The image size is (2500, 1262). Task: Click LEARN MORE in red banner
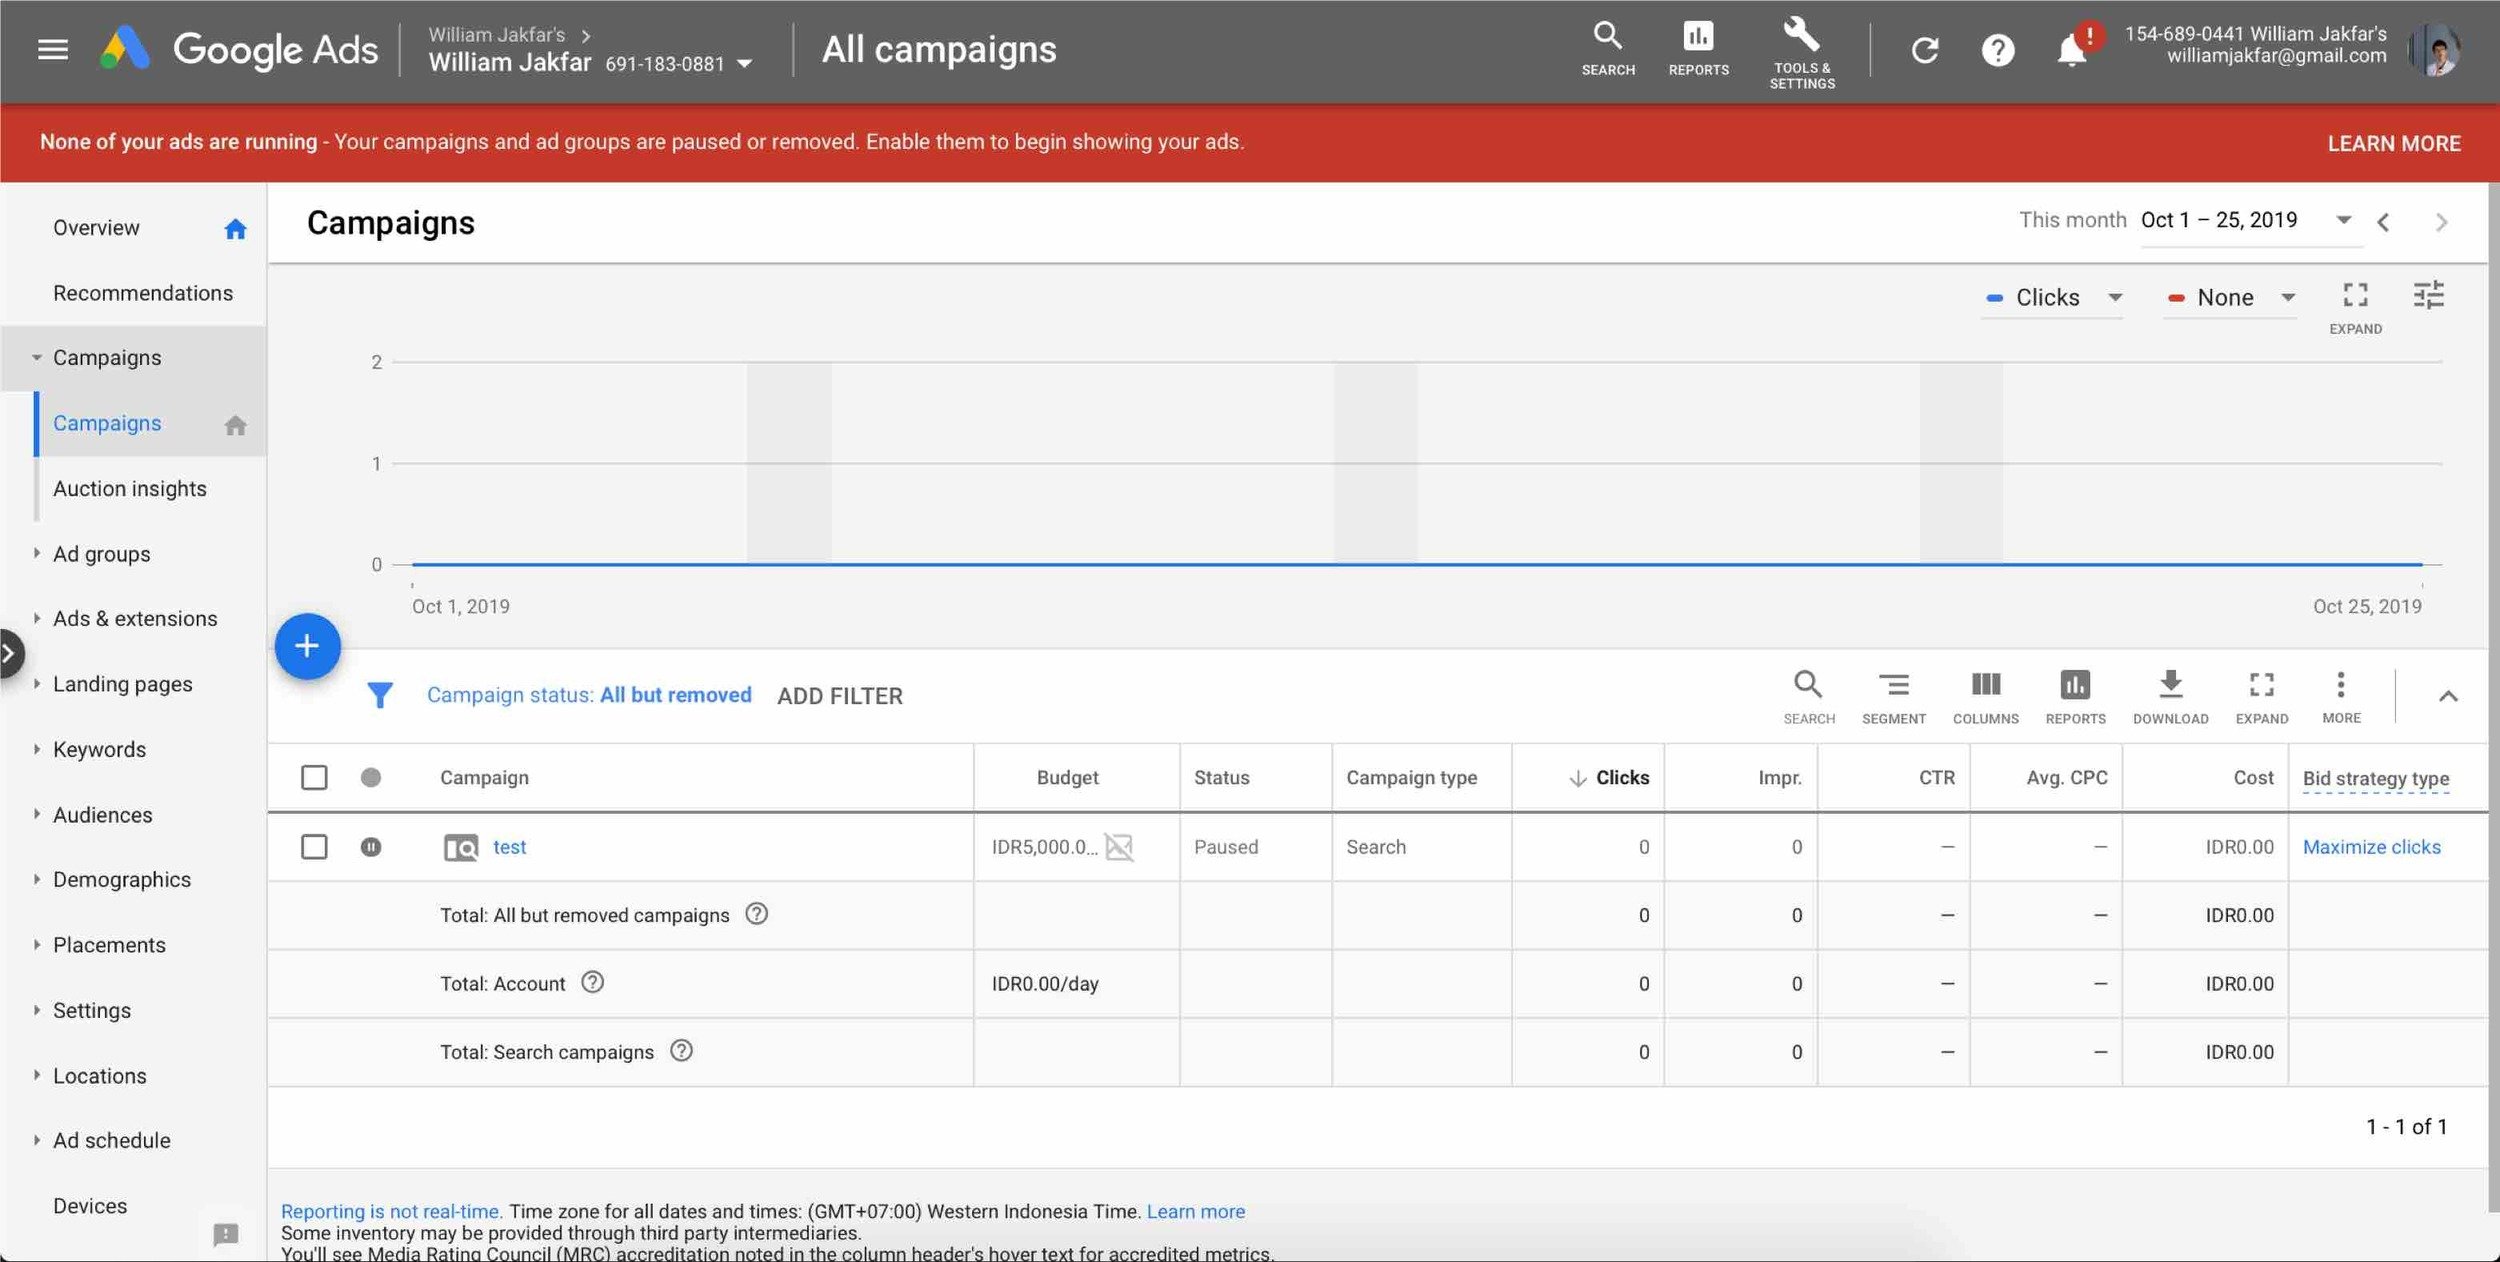click(2393, 143)
